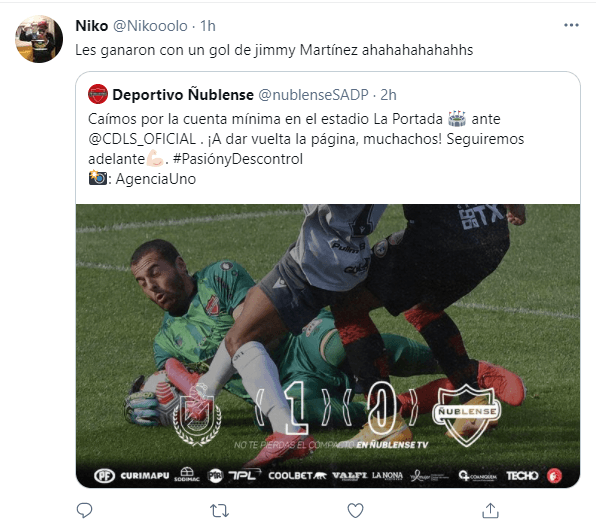This screenshot has width=596, height=531.
Task: Visit the @nublenseSADP handle
Action: 313,95
